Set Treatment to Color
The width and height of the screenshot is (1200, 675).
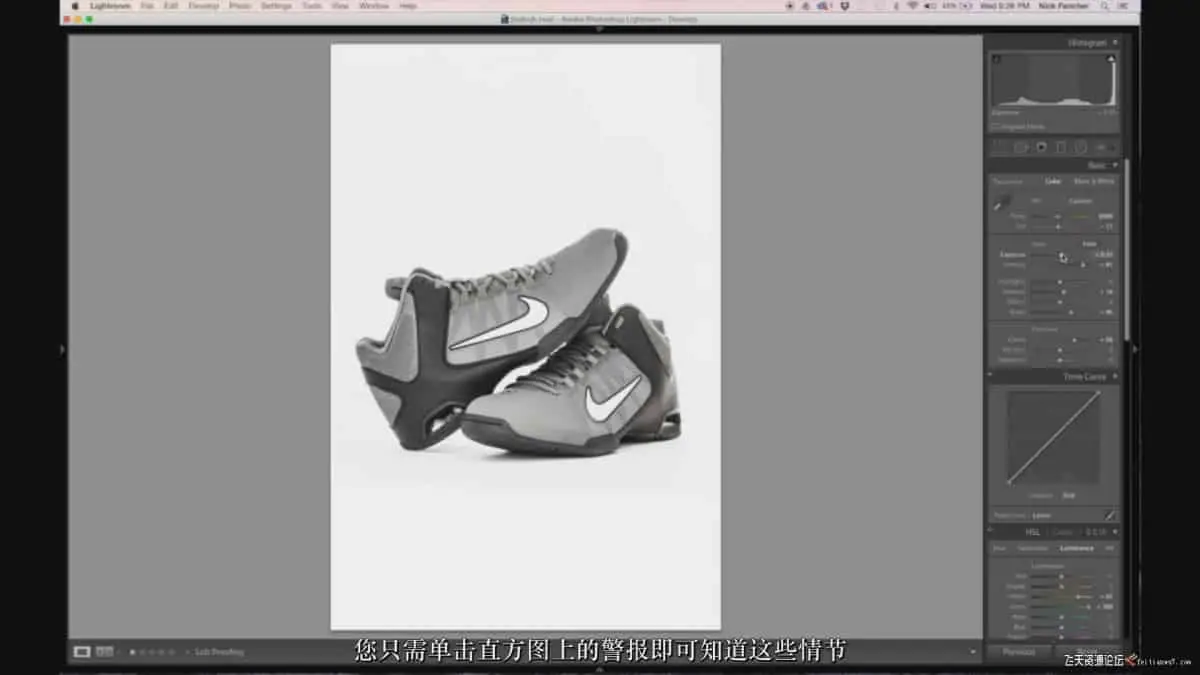tap(1053, 181)
